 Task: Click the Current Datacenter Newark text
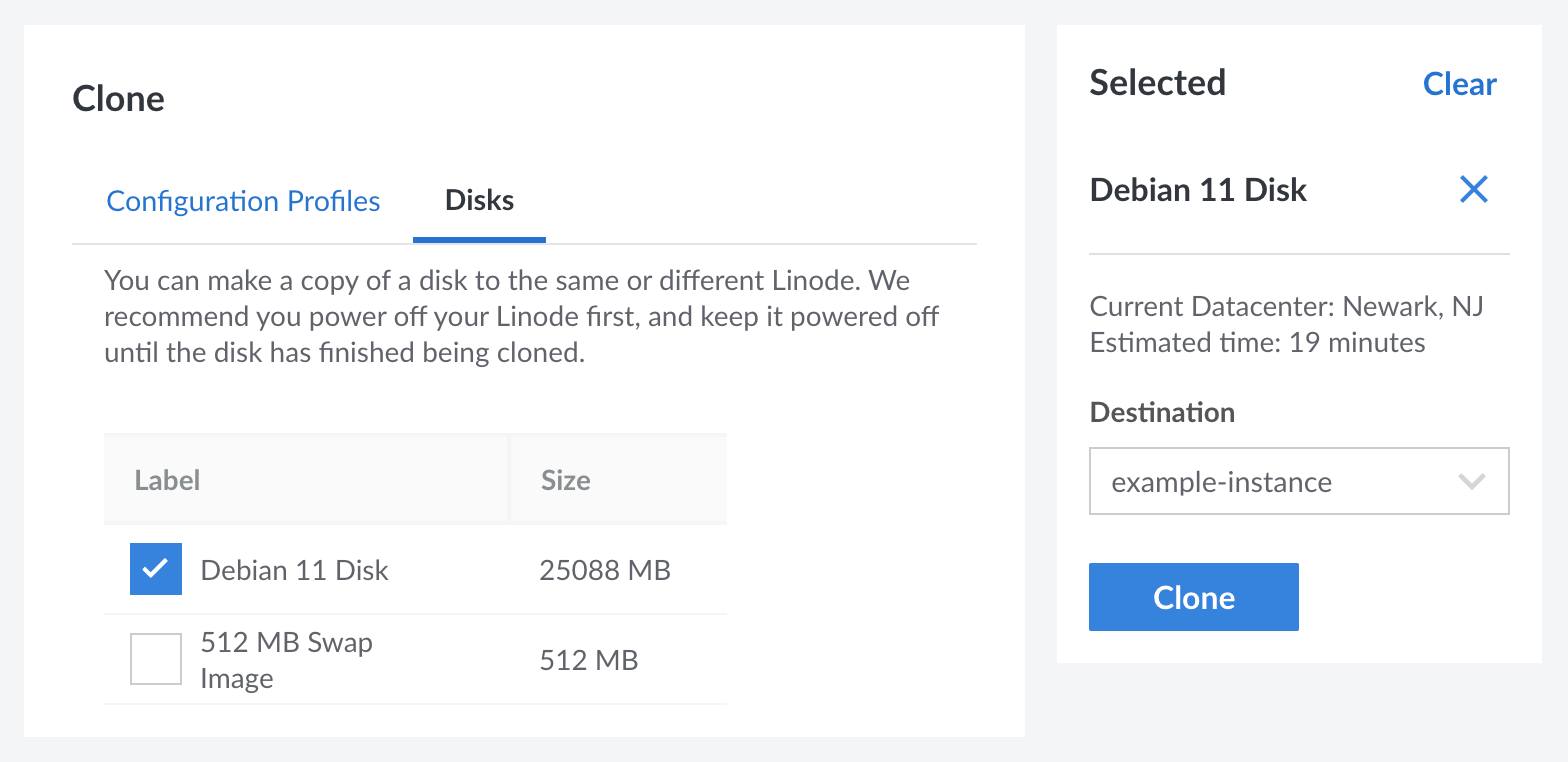[x=1286, y=306]
